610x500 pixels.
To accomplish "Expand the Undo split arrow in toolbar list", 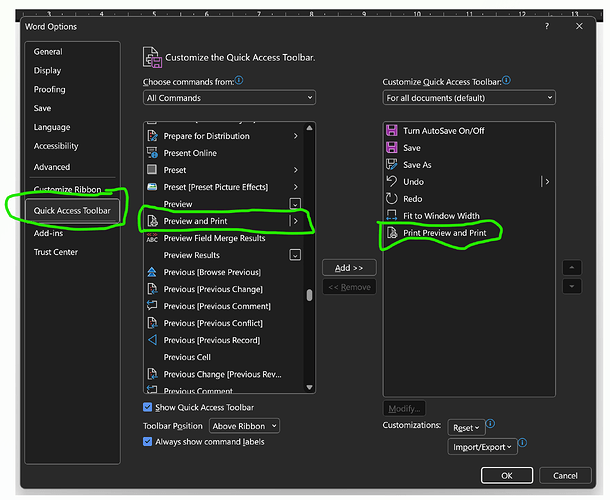I will point(547,181).
